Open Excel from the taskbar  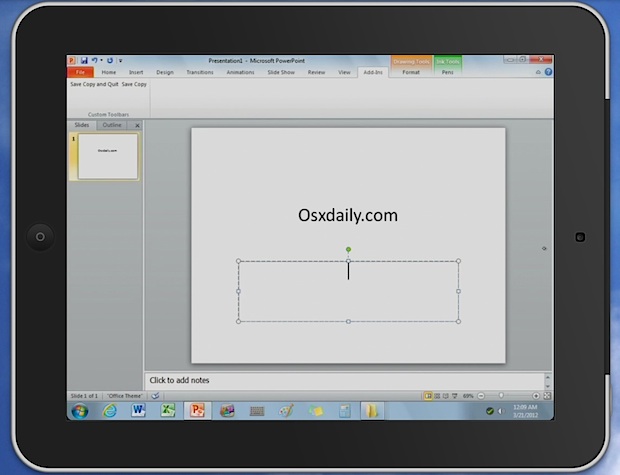pyautogui.click(x=168, y=411)
